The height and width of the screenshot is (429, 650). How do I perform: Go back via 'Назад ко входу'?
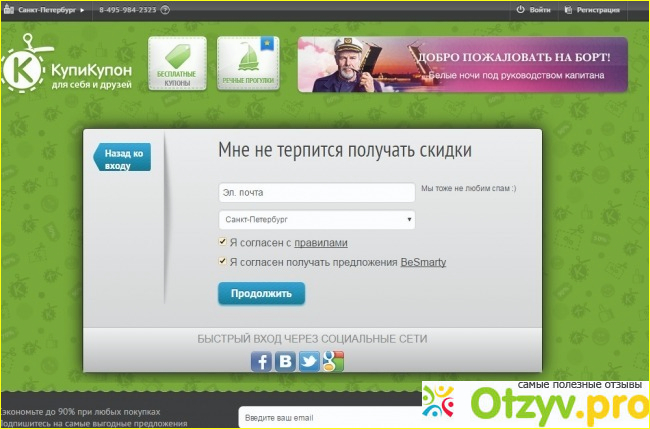(x=123, y=159)
